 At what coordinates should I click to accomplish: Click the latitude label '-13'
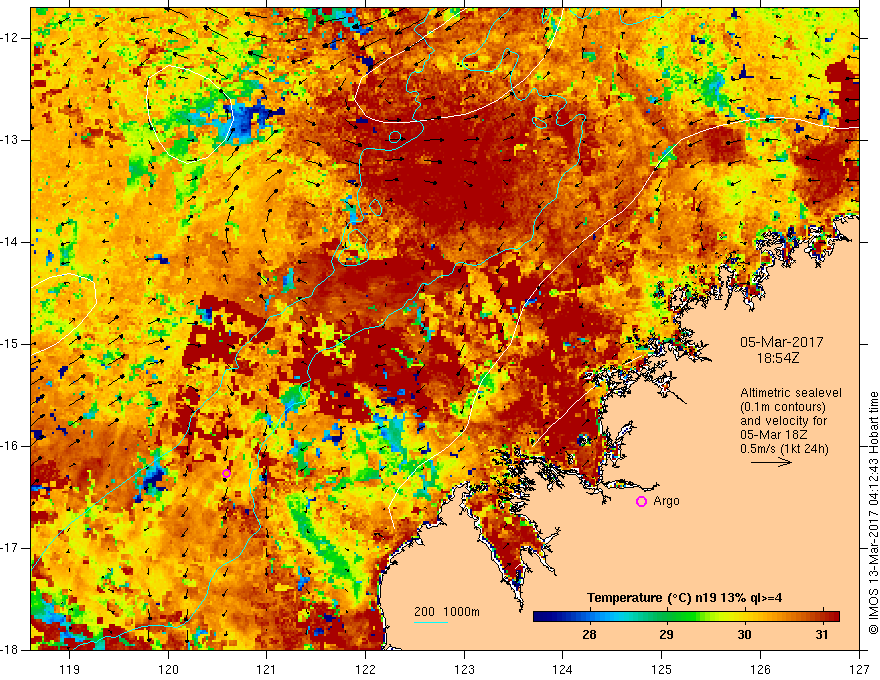[x=11, y=140]
